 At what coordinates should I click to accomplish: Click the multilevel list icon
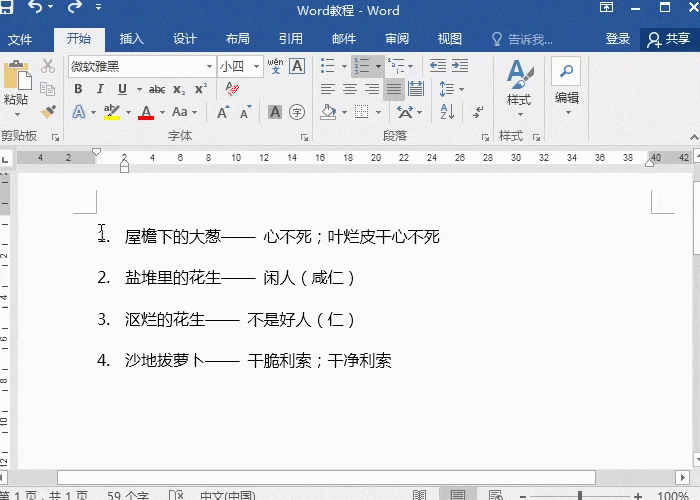[396, 66]
